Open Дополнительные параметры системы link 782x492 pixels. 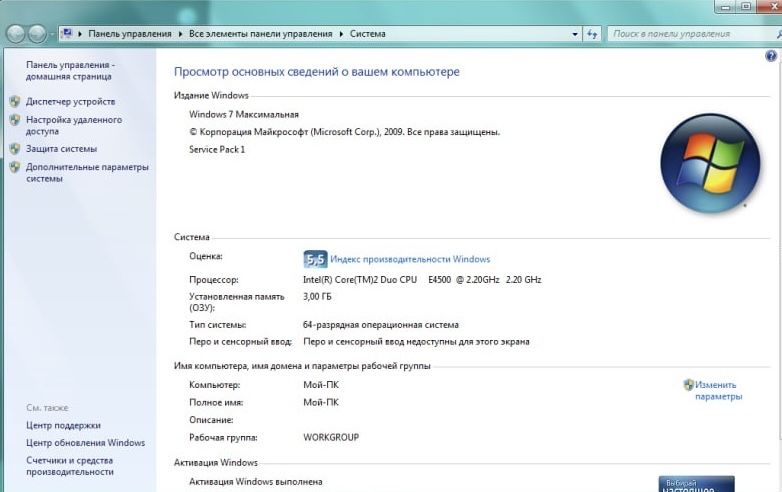(x=87, y=173)
